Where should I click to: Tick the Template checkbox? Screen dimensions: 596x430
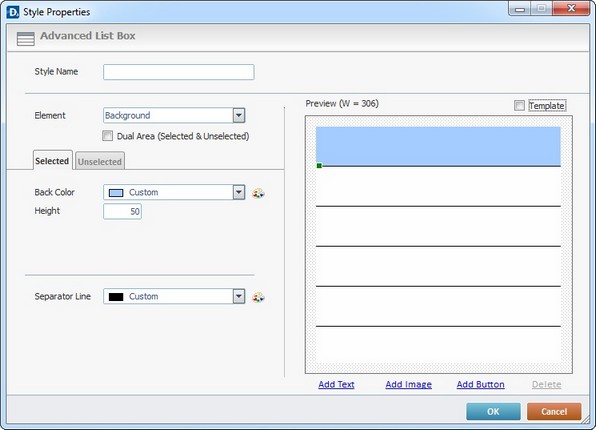point(519,105)
